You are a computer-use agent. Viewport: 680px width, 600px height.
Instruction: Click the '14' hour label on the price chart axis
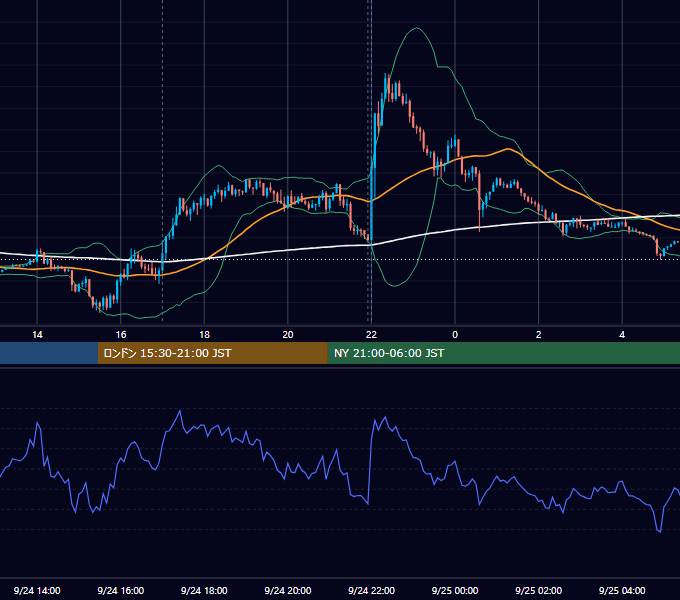(x=37, y=335)
